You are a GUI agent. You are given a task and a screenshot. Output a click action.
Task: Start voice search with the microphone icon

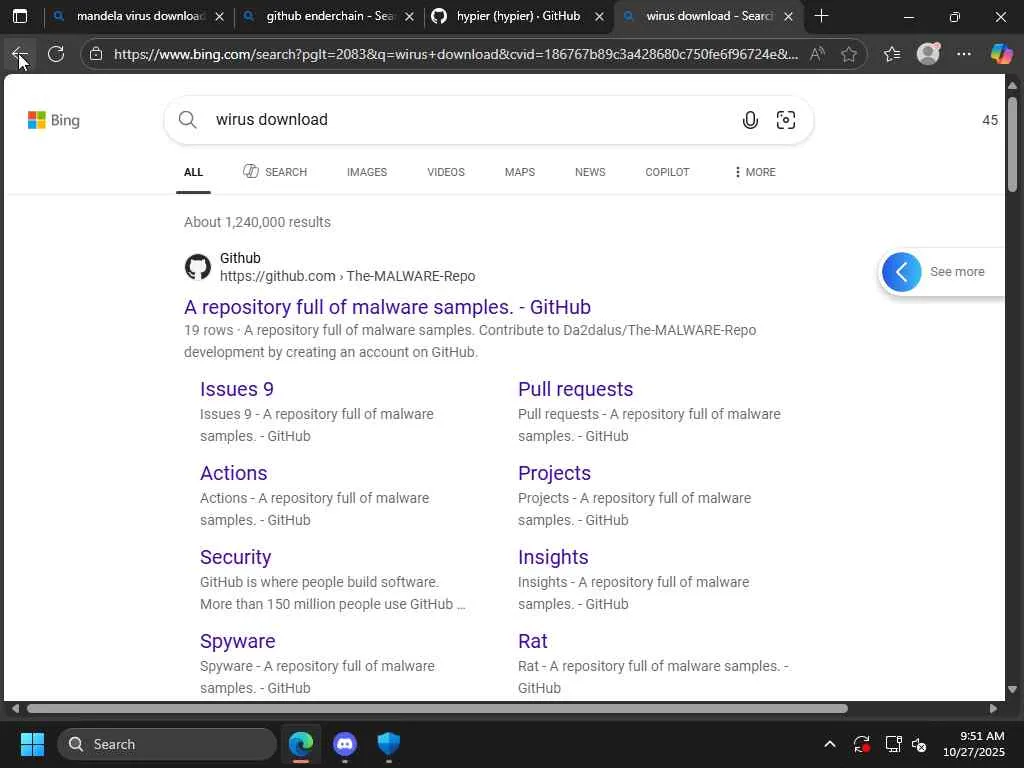[x=750, y=120]
